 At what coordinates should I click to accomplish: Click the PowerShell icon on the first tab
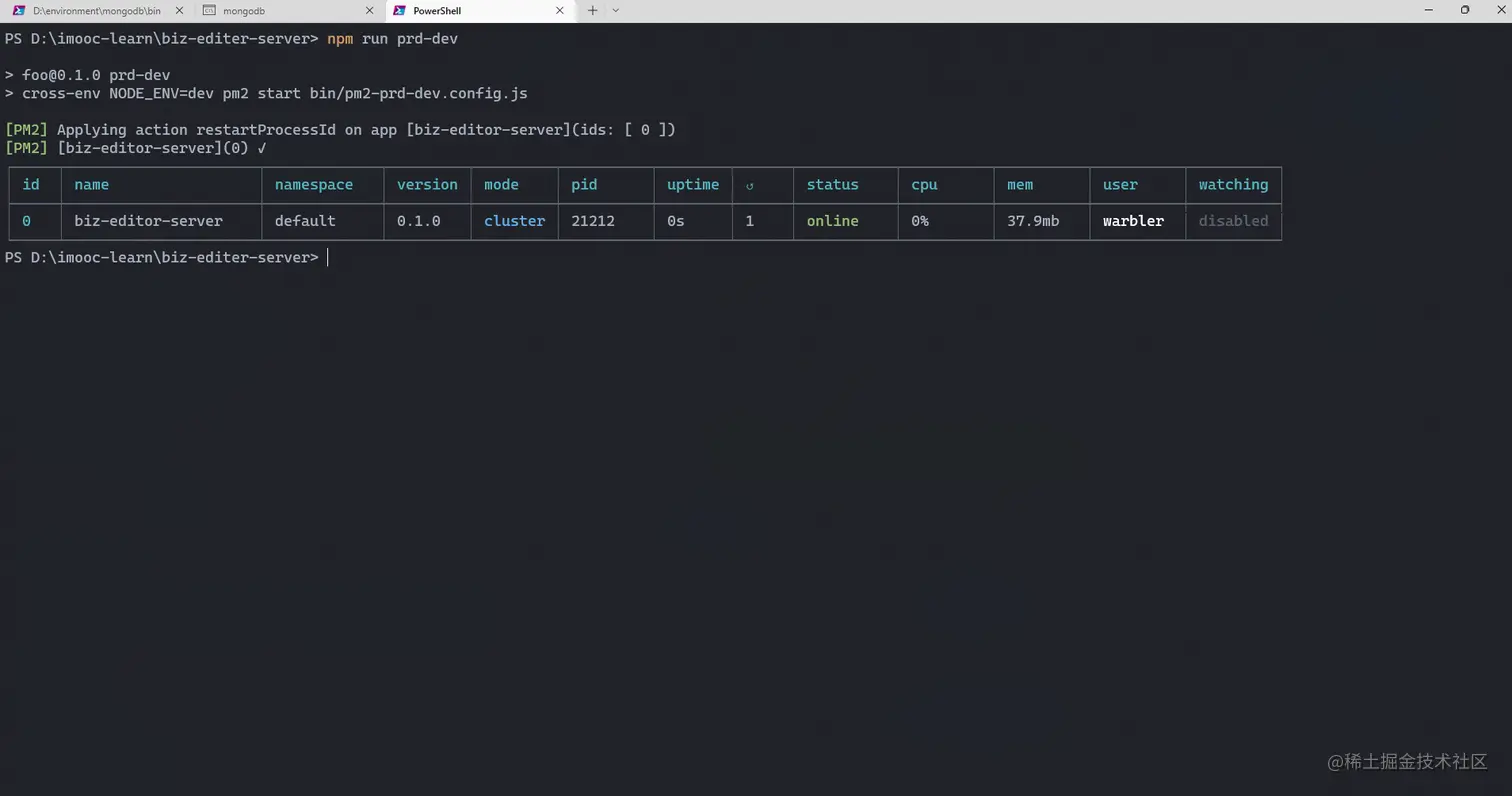pyautogui.click(x=18, y=11)
